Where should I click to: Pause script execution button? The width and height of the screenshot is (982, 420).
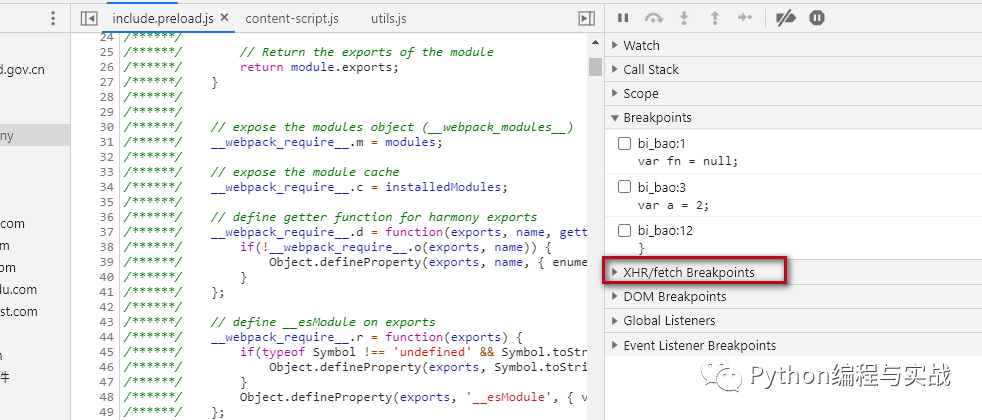pyautogui.click(x=623, y=18)
